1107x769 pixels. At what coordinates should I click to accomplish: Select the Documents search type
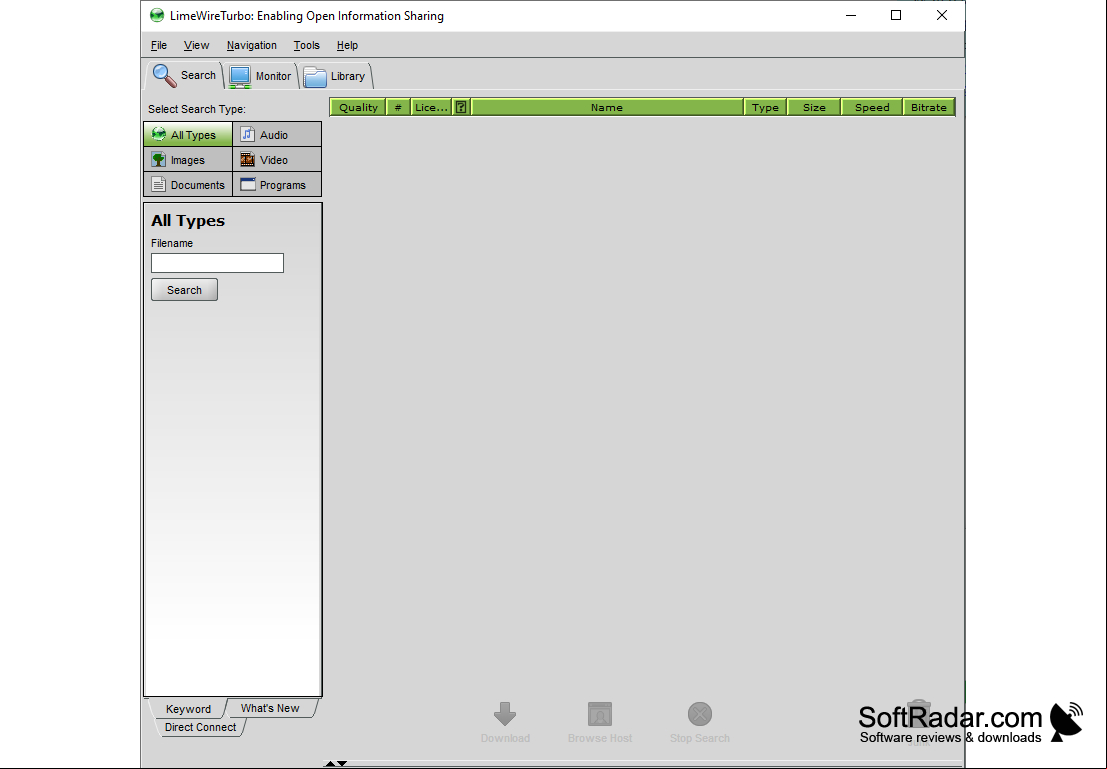[188, 184]
